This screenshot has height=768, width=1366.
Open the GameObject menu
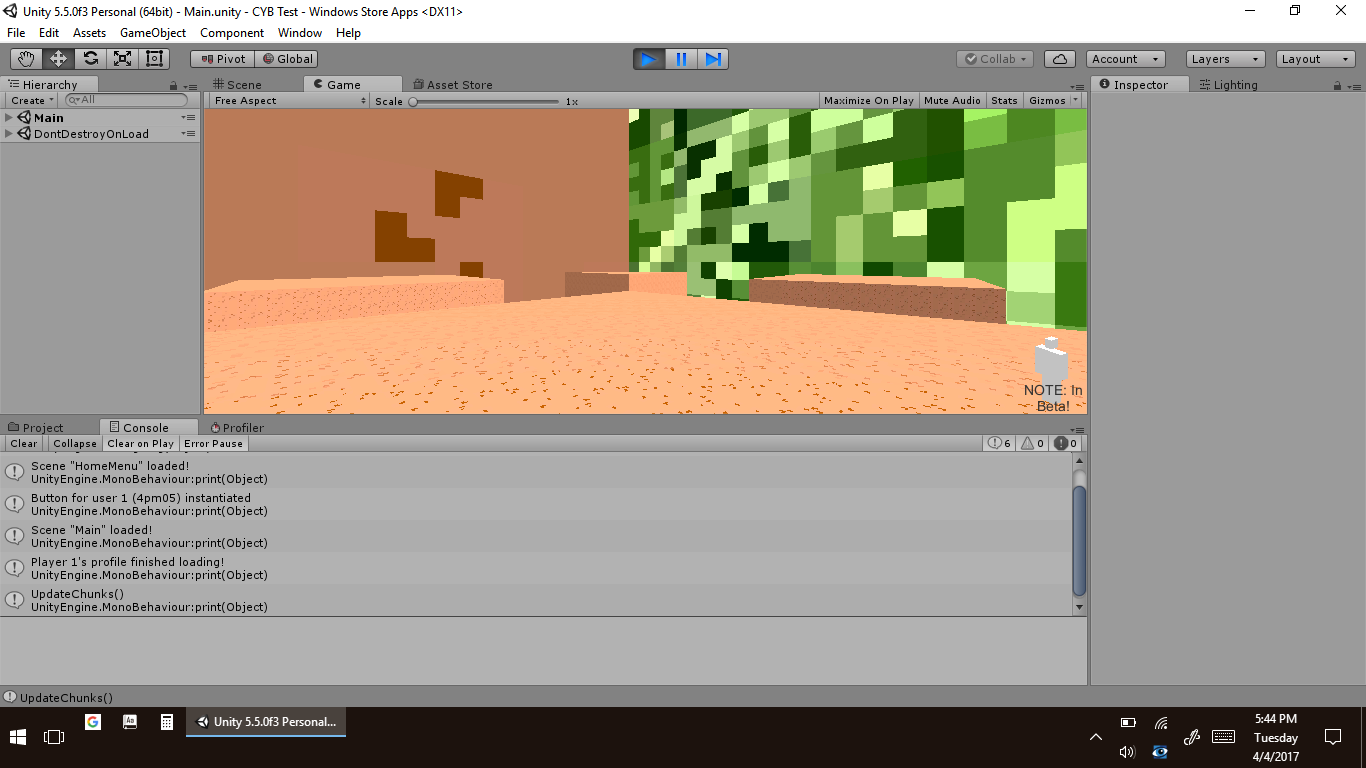tap(152, 33)
